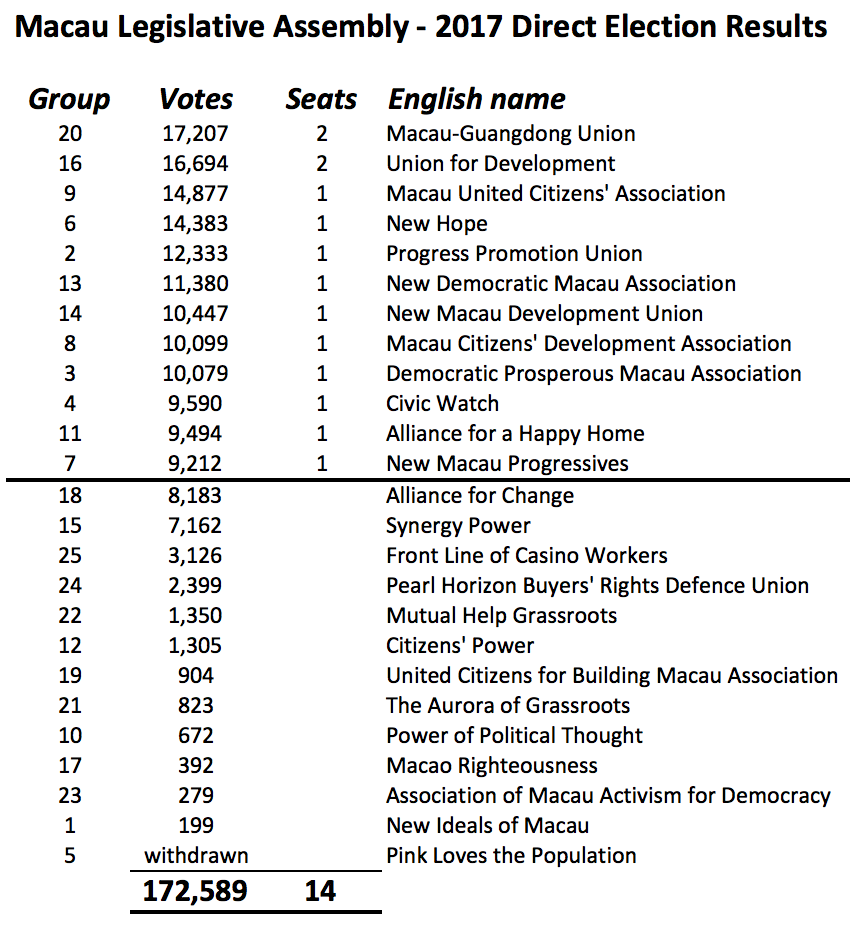This screenshot has width=858, height=934.
Task: Select the total seats 14 cell
Action: click(x=321, y=891)
